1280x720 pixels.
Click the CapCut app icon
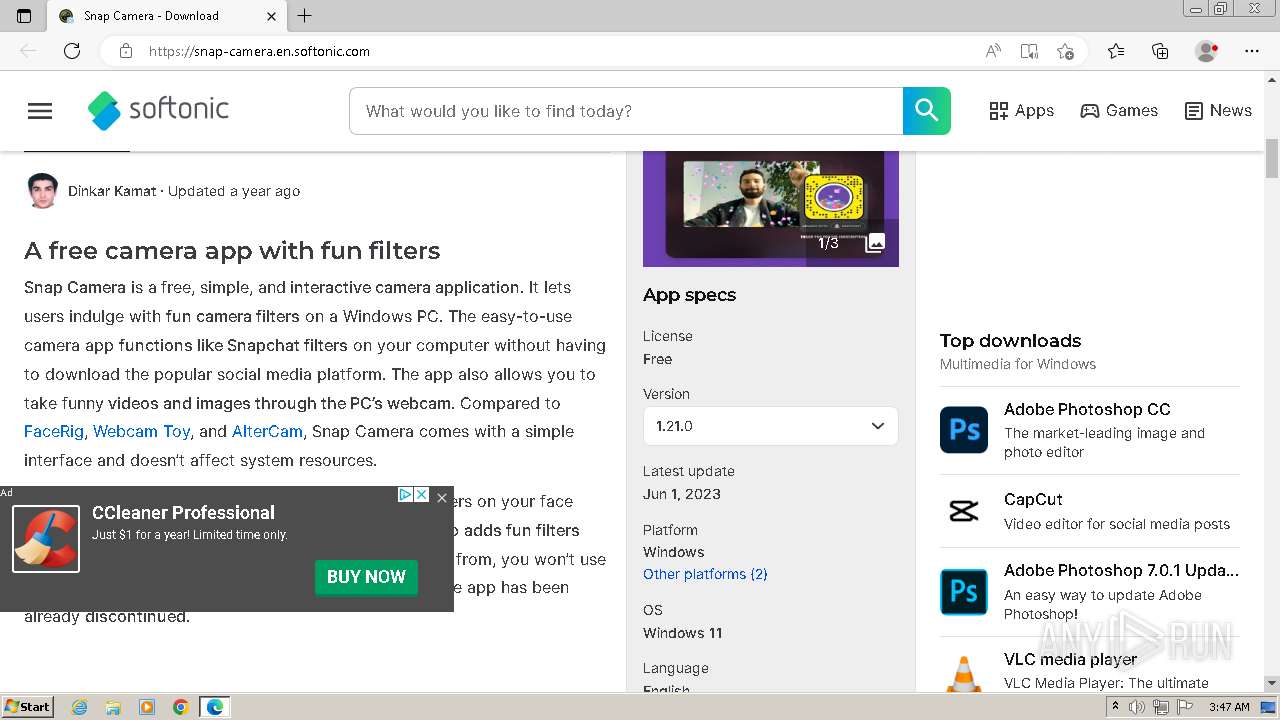tap(964, 512)
